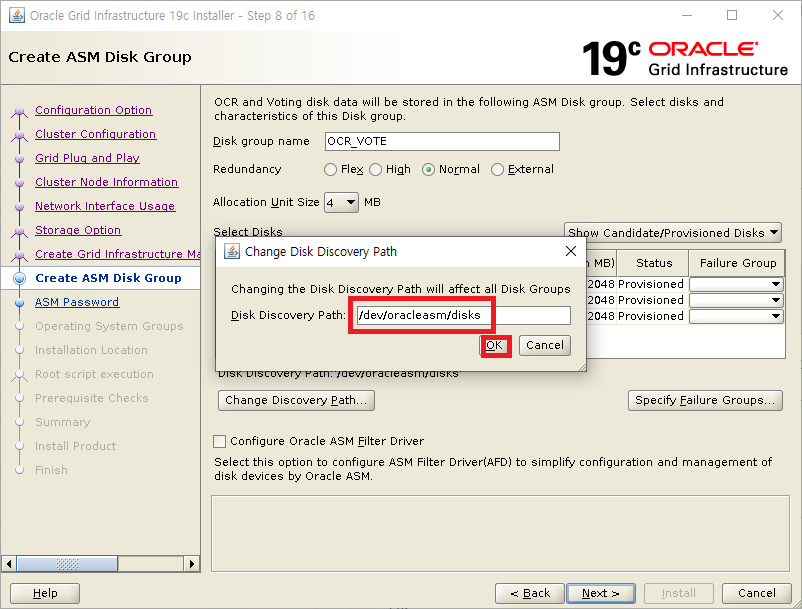Click the Status column header
Image resolution: width=802 pixels, height=609 pixels.
click(x=653, y=263)
